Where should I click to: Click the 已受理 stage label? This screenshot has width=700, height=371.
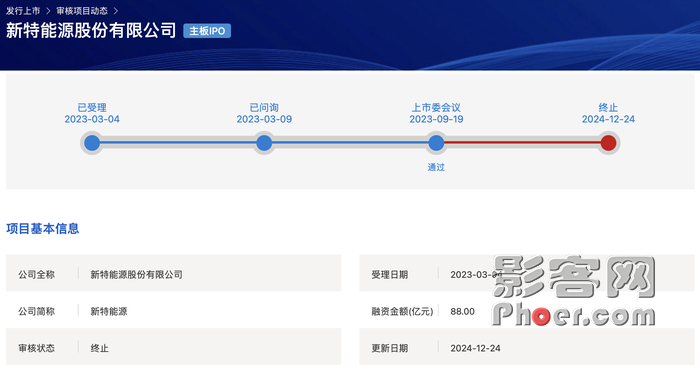click(x=92, y=108)
